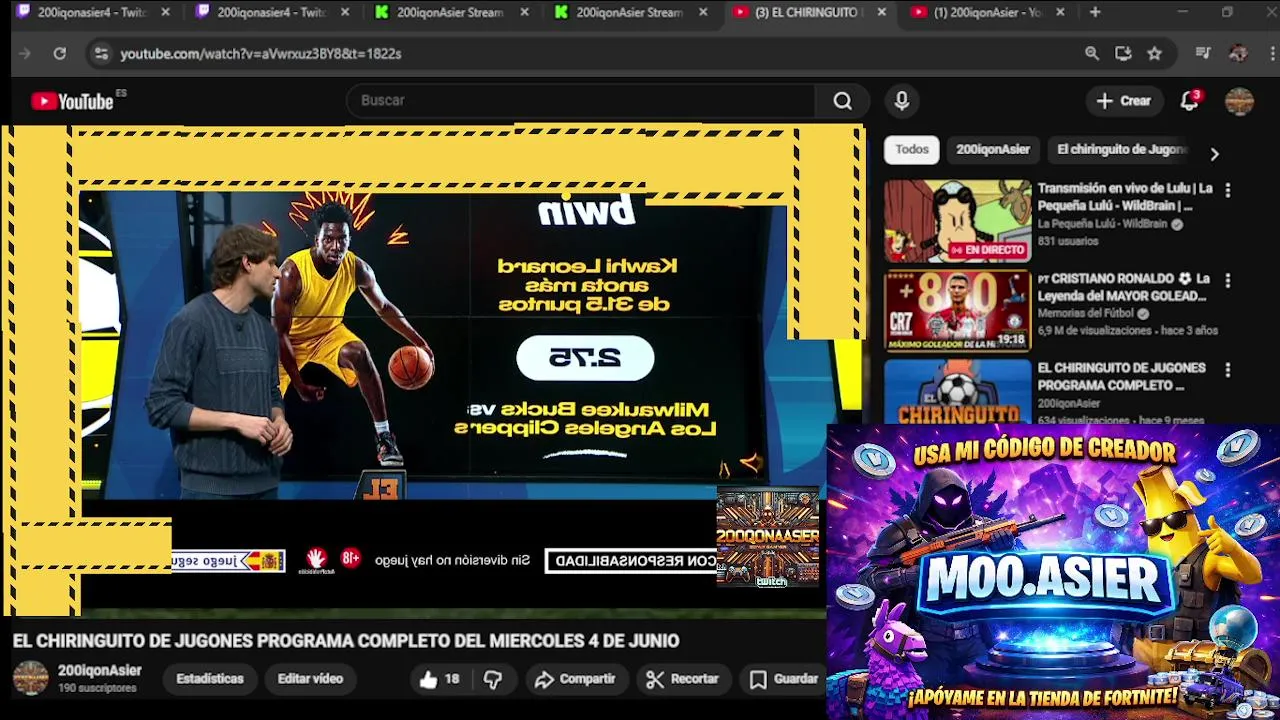Open options for the Cristiano Ronaldo video
The width and height of the screenshot is (1280, 720).
point(1227,281)
